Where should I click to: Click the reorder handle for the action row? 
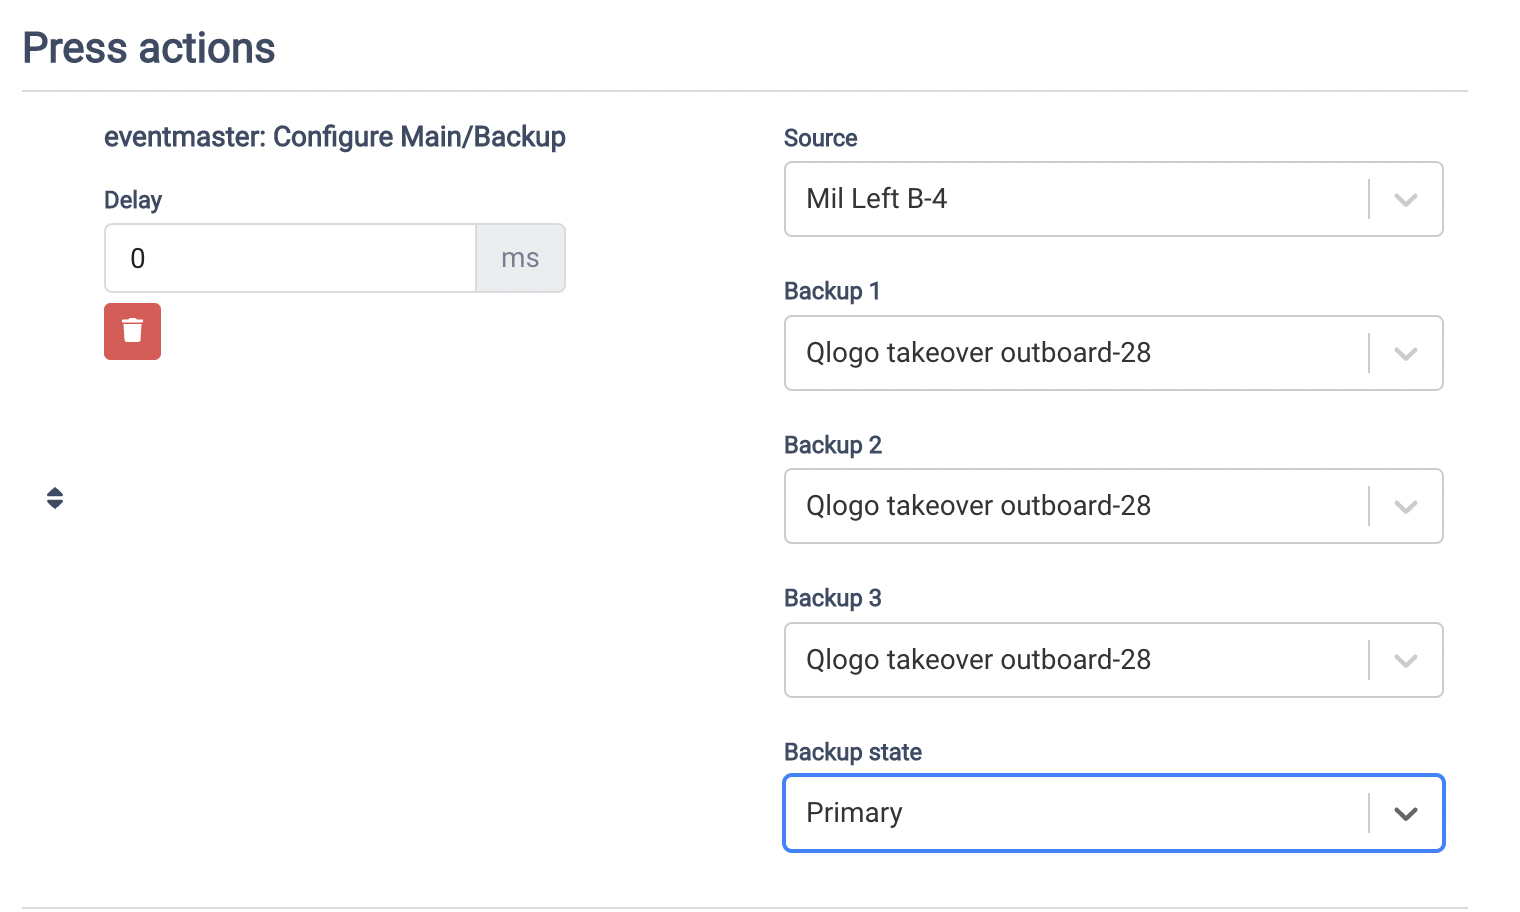(x=54, y=497)
